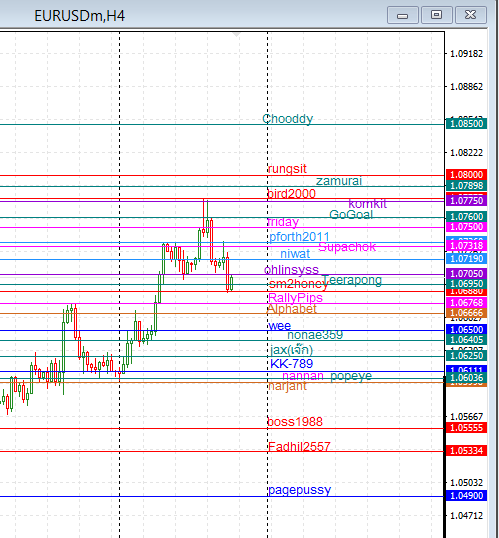This screenshot has width=499, height=538.
Task: Select the zamurai horizontal line label
Action: click(339, 181)
